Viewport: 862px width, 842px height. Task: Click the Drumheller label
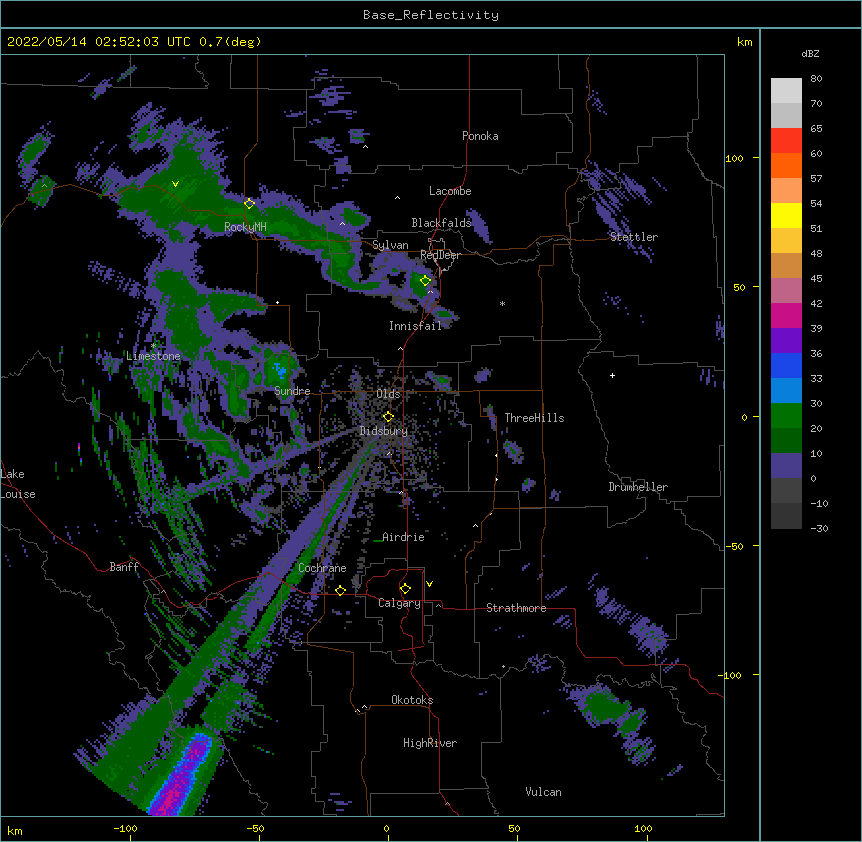[x=638, y=487]
